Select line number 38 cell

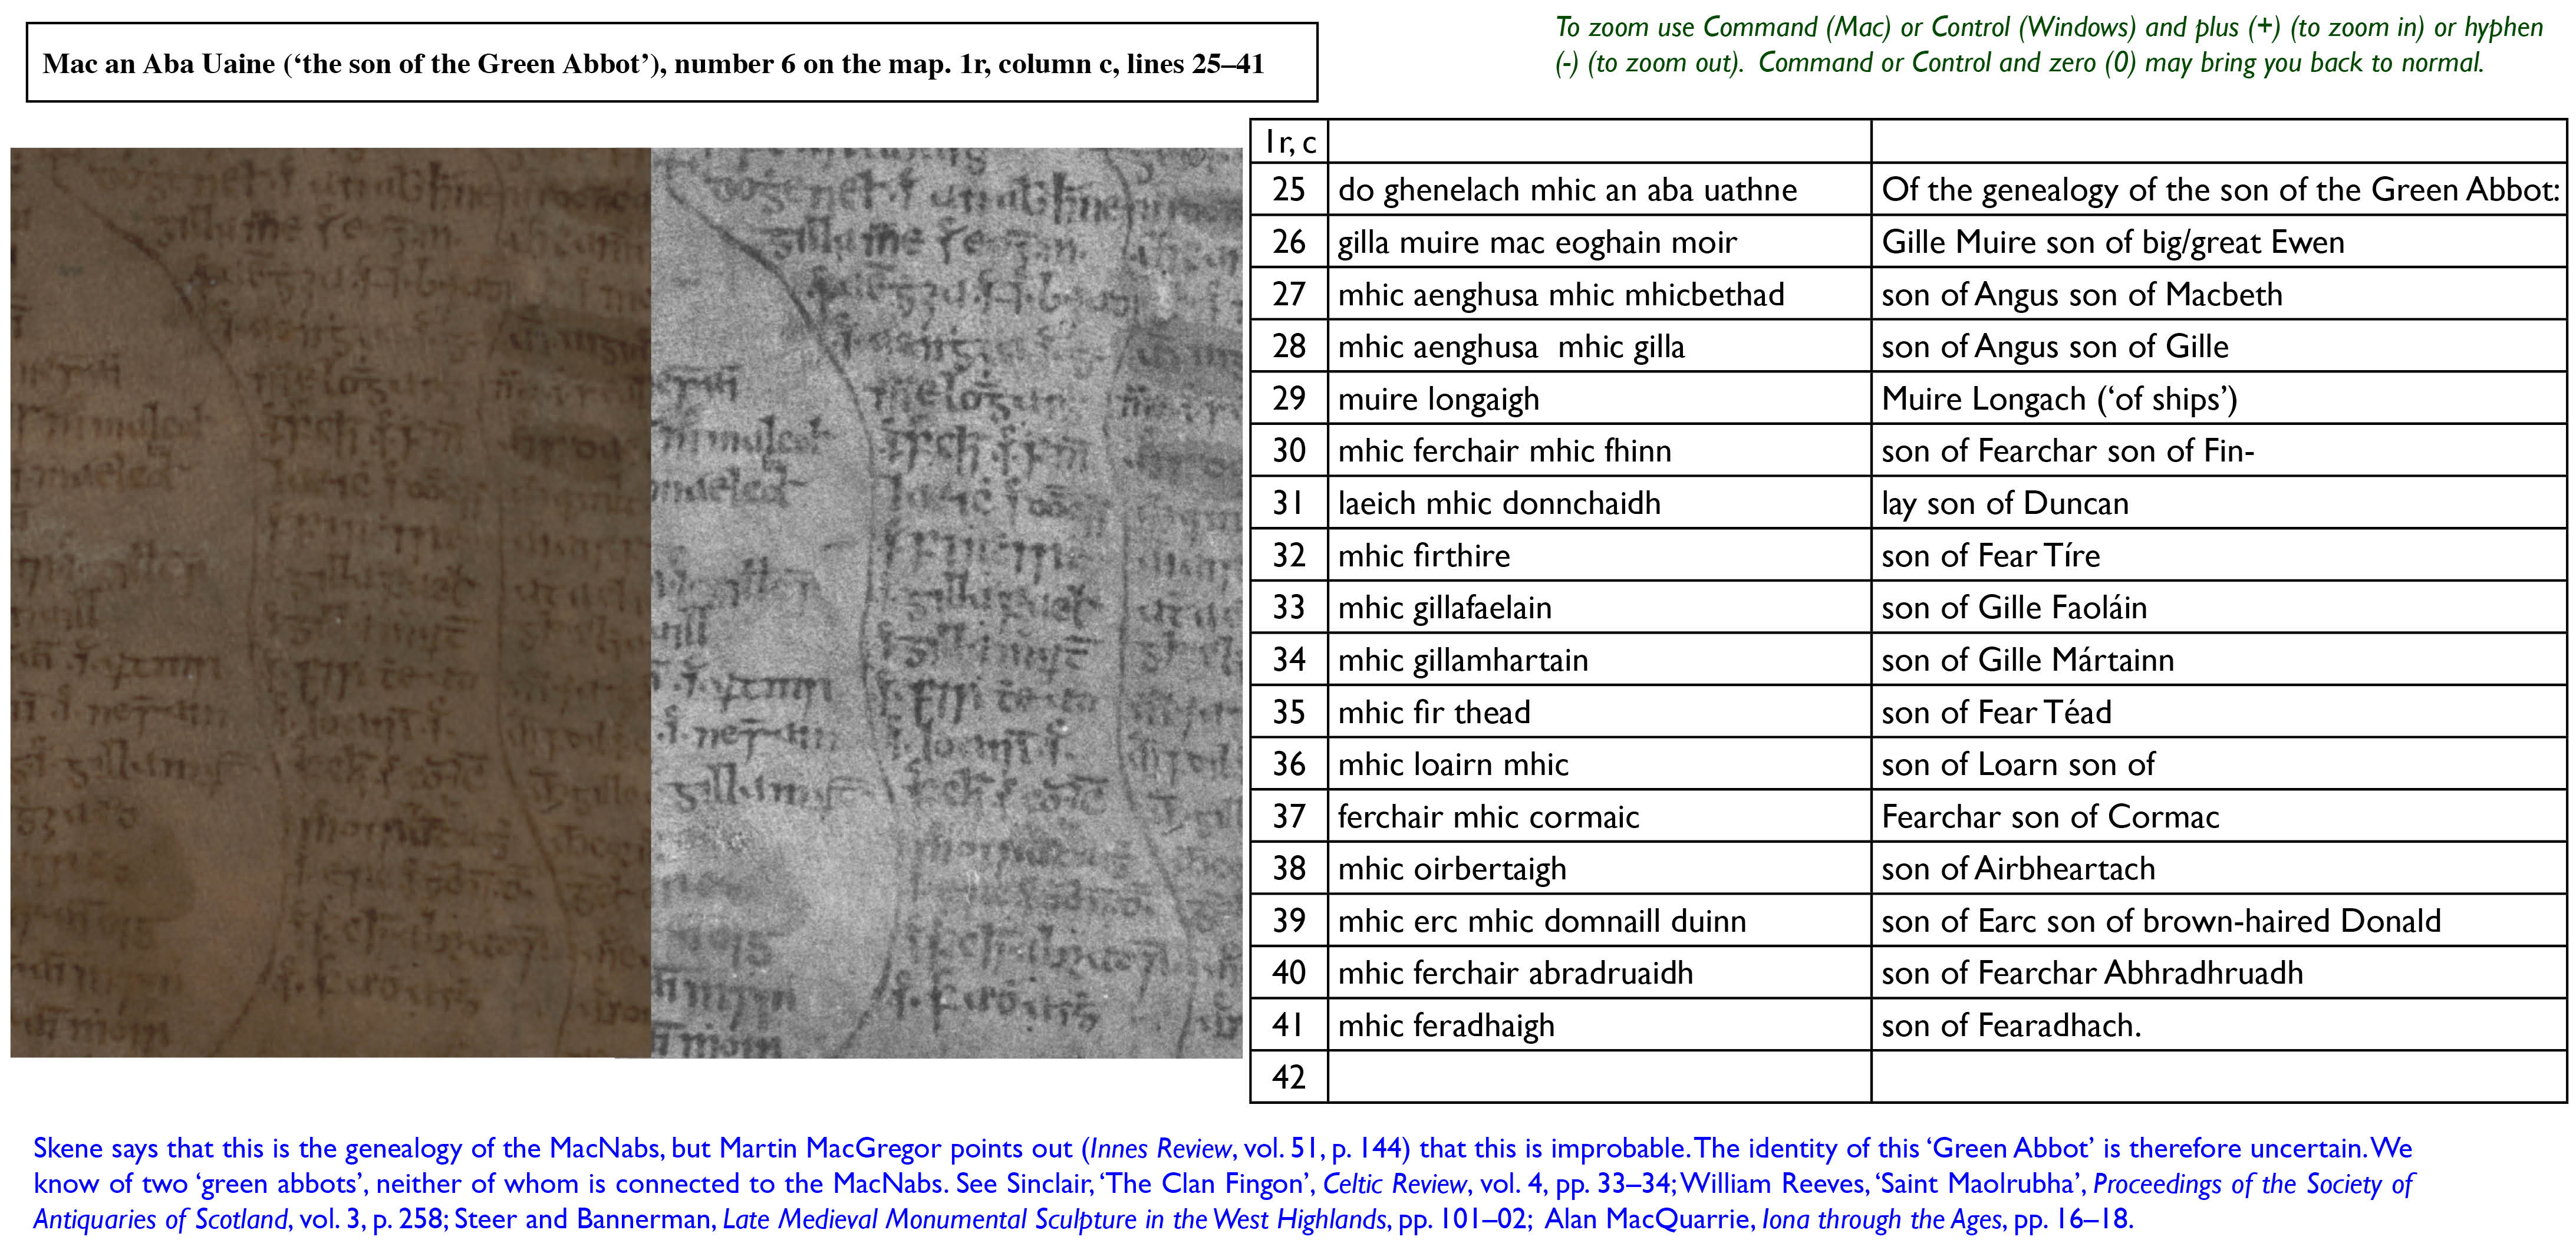(x=1289, y=868)
